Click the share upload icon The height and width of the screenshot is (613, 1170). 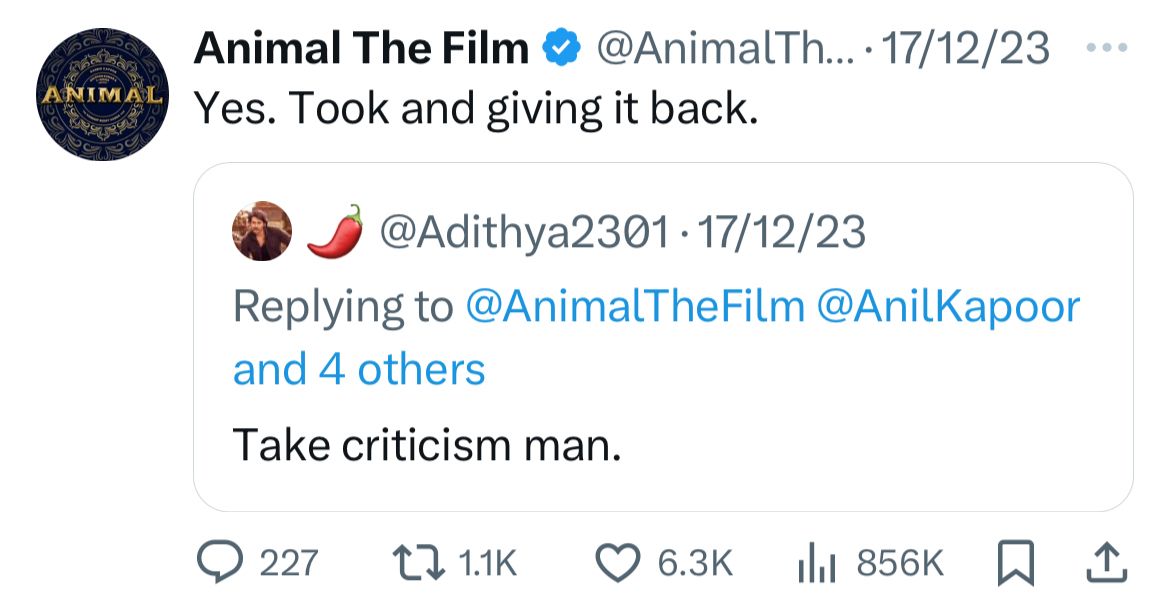tap(1106, 563)
